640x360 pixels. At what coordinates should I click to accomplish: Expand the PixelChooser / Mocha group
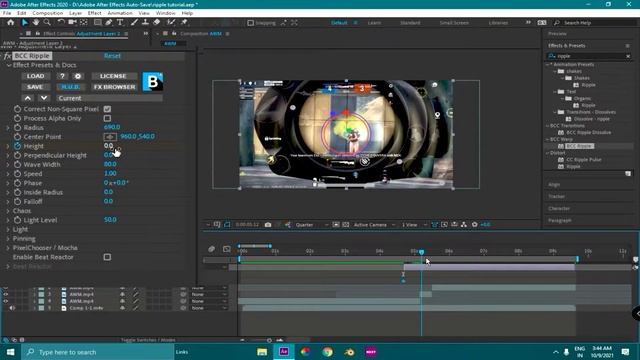click(8, 248)
